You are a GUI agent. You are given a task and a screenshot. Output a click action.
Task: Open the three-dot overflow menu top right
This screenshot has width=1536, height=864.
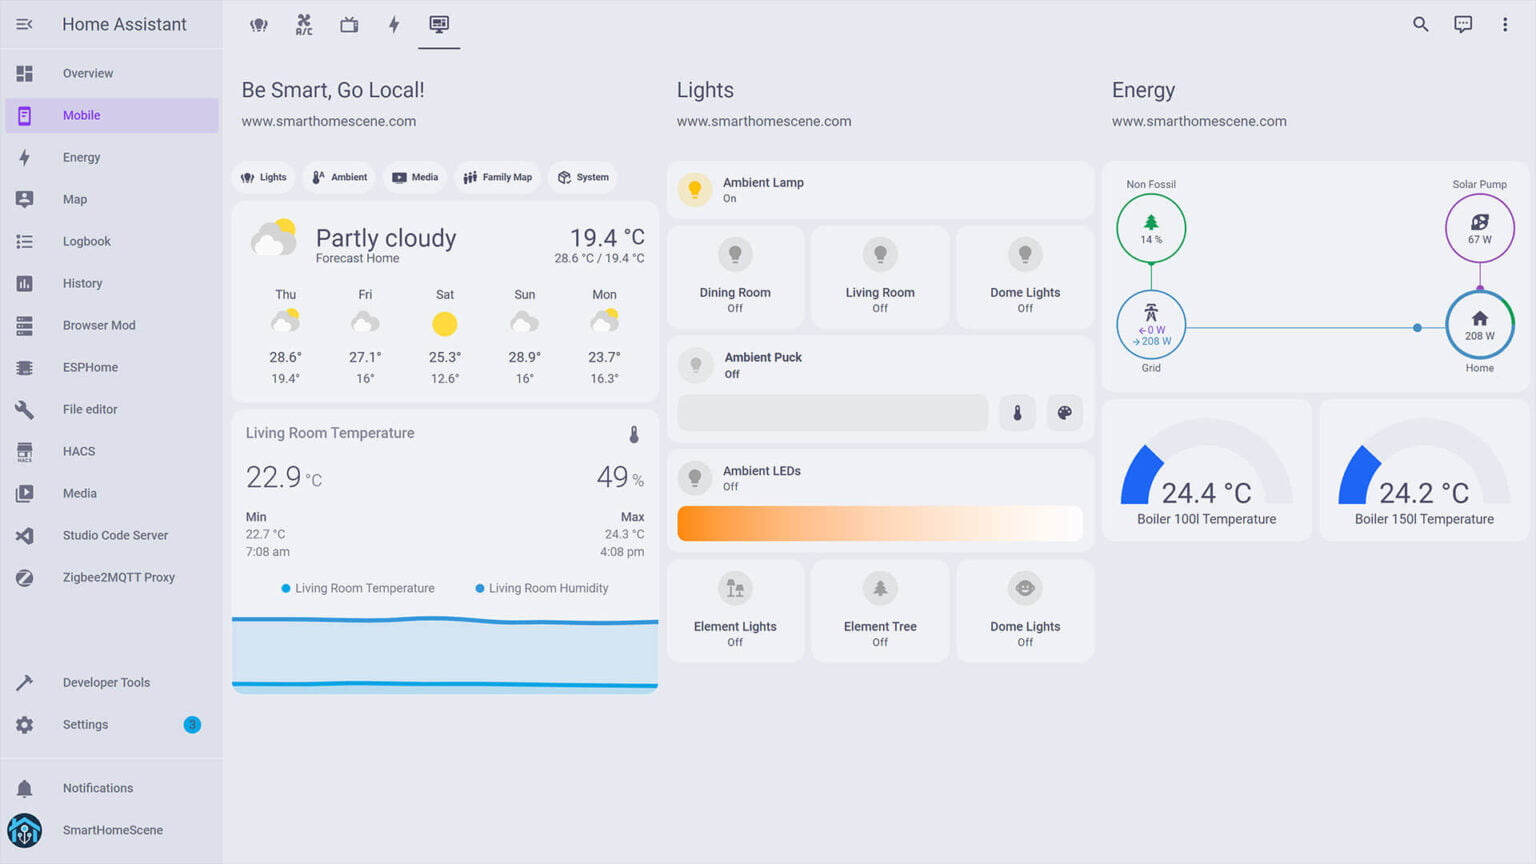1504,24
